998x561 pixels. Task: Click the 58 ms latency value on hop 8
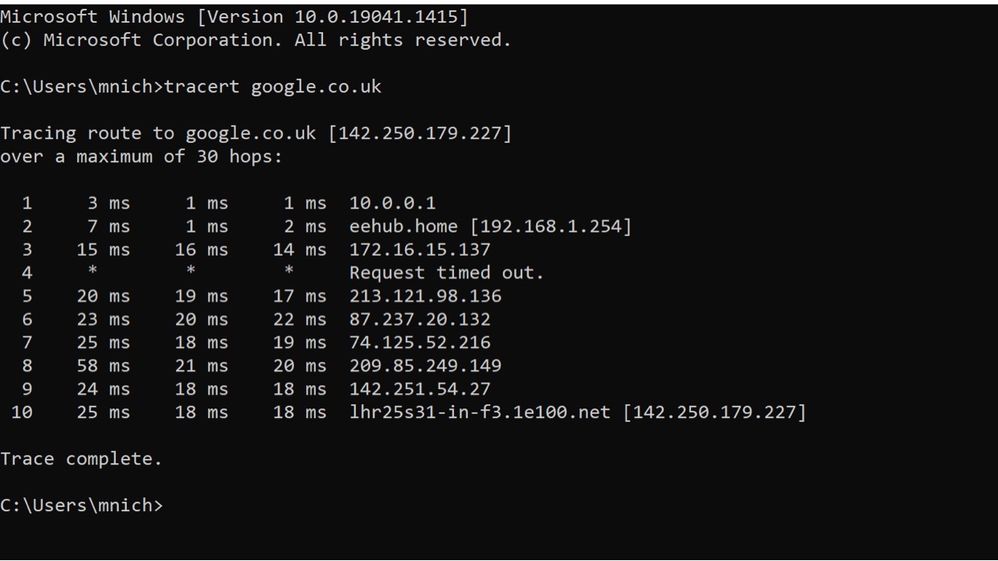pos(103,366)
